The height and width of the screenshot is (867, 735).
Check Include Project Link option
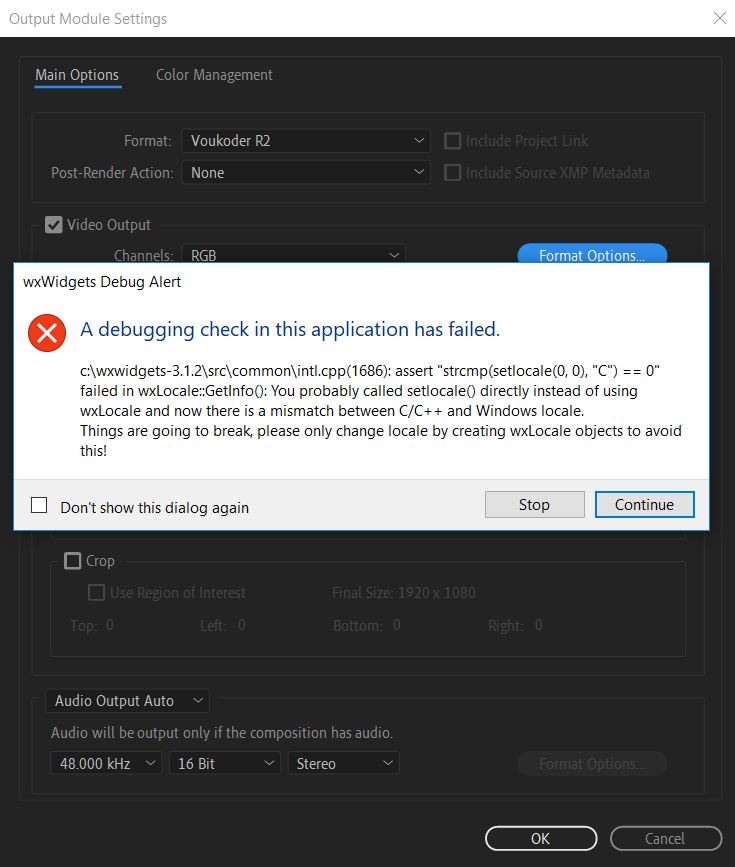(x=452, y=141)
